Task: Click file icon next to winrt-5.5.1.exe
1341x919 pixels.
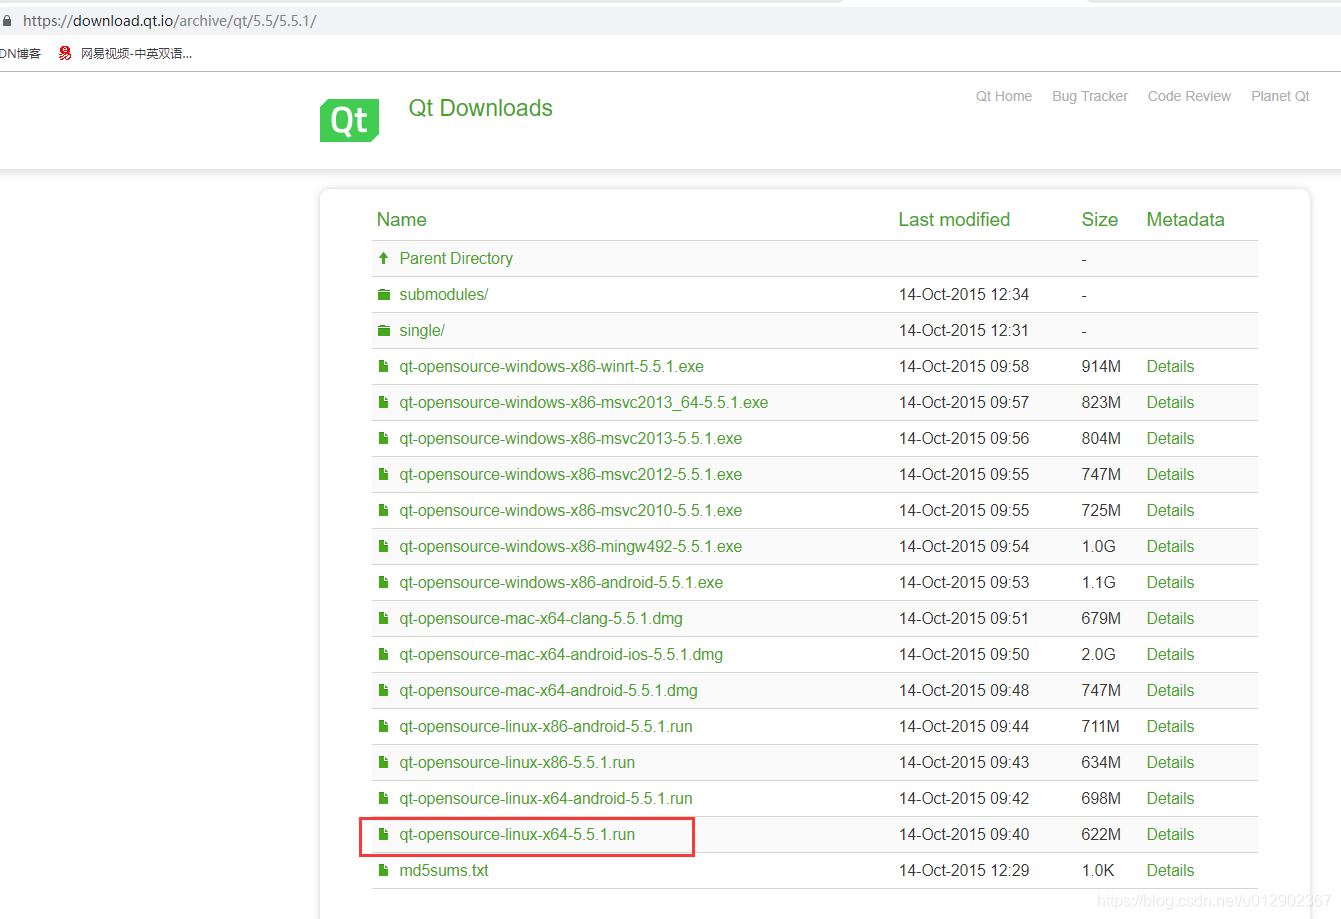Action: tap(383, 367)
